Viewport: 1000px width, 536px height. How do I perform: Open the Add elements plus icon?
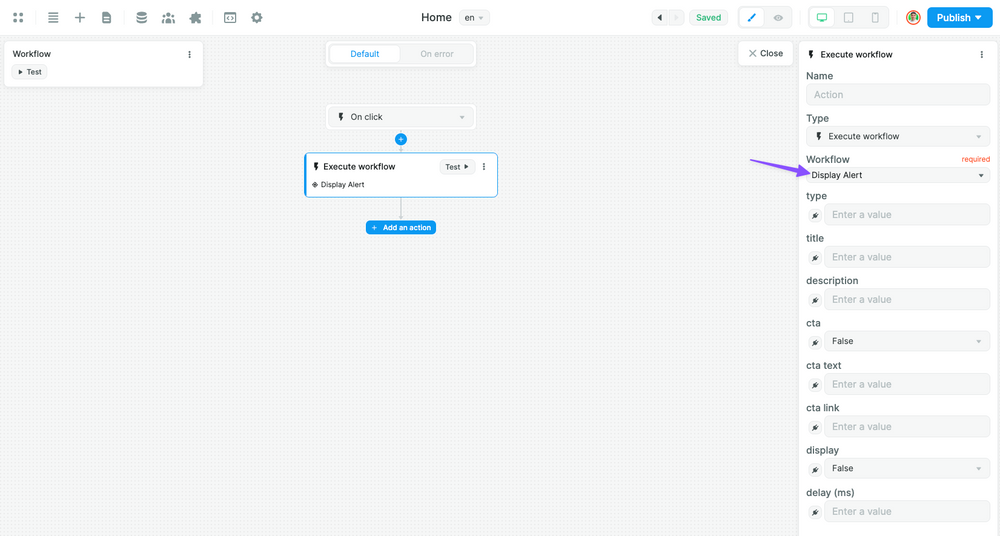(x=80, y=18)
